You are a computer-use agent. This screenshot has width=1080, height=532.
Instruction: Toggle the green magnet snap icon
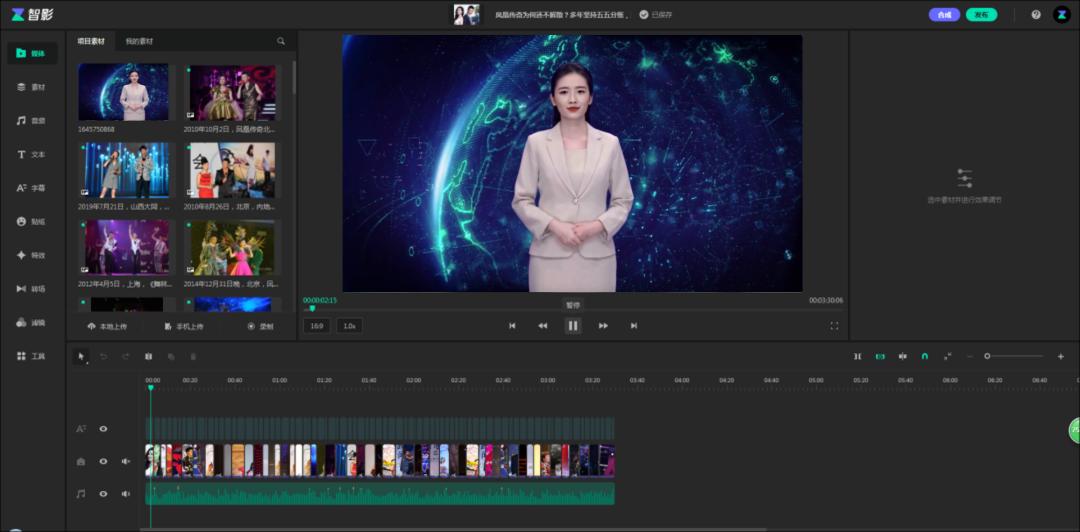(x=925, y=356)
